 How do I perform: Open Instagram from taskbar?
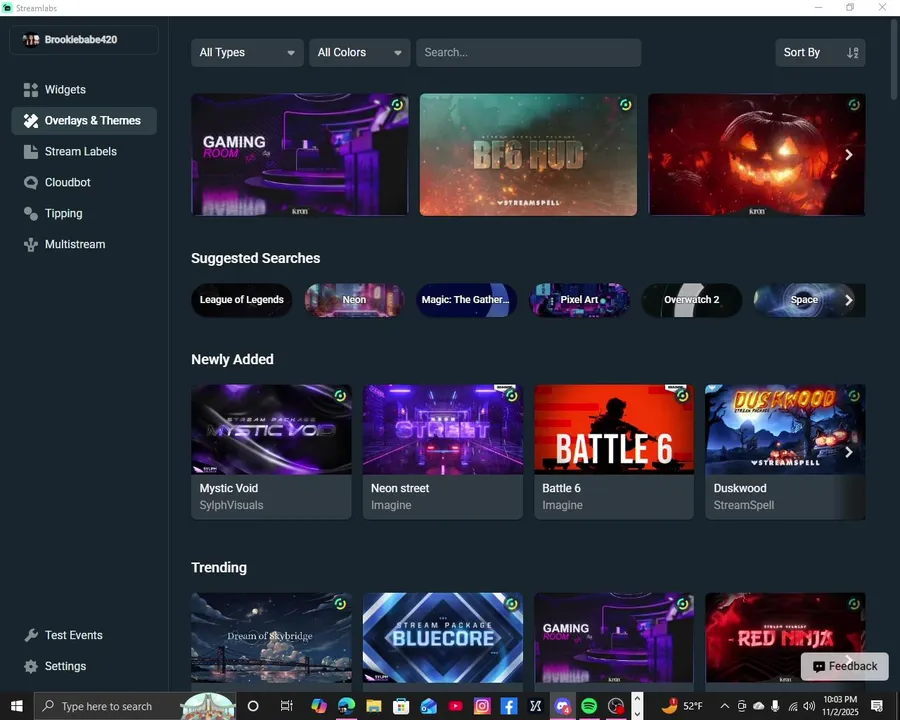click(482, 706)
